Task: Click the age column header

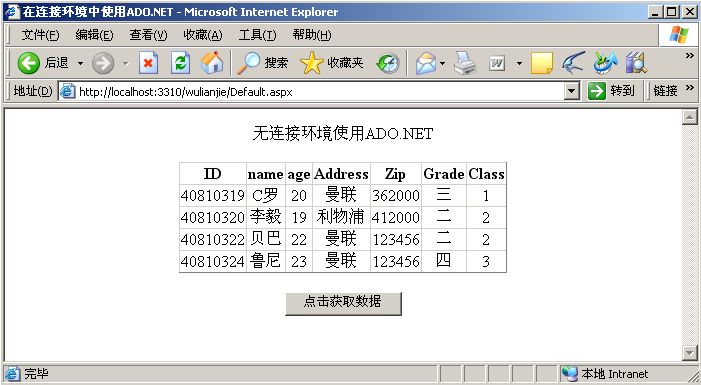Action: 299,173
